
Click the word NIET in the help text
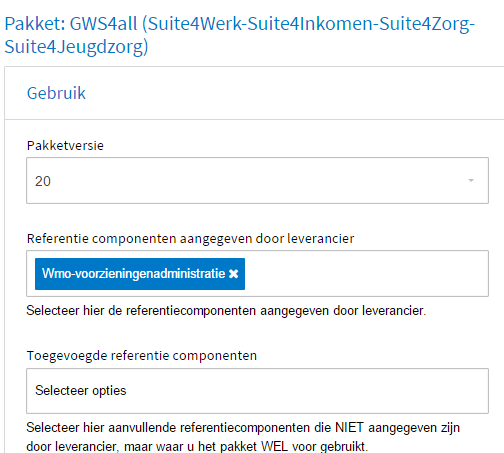click(x=349, y=427)
